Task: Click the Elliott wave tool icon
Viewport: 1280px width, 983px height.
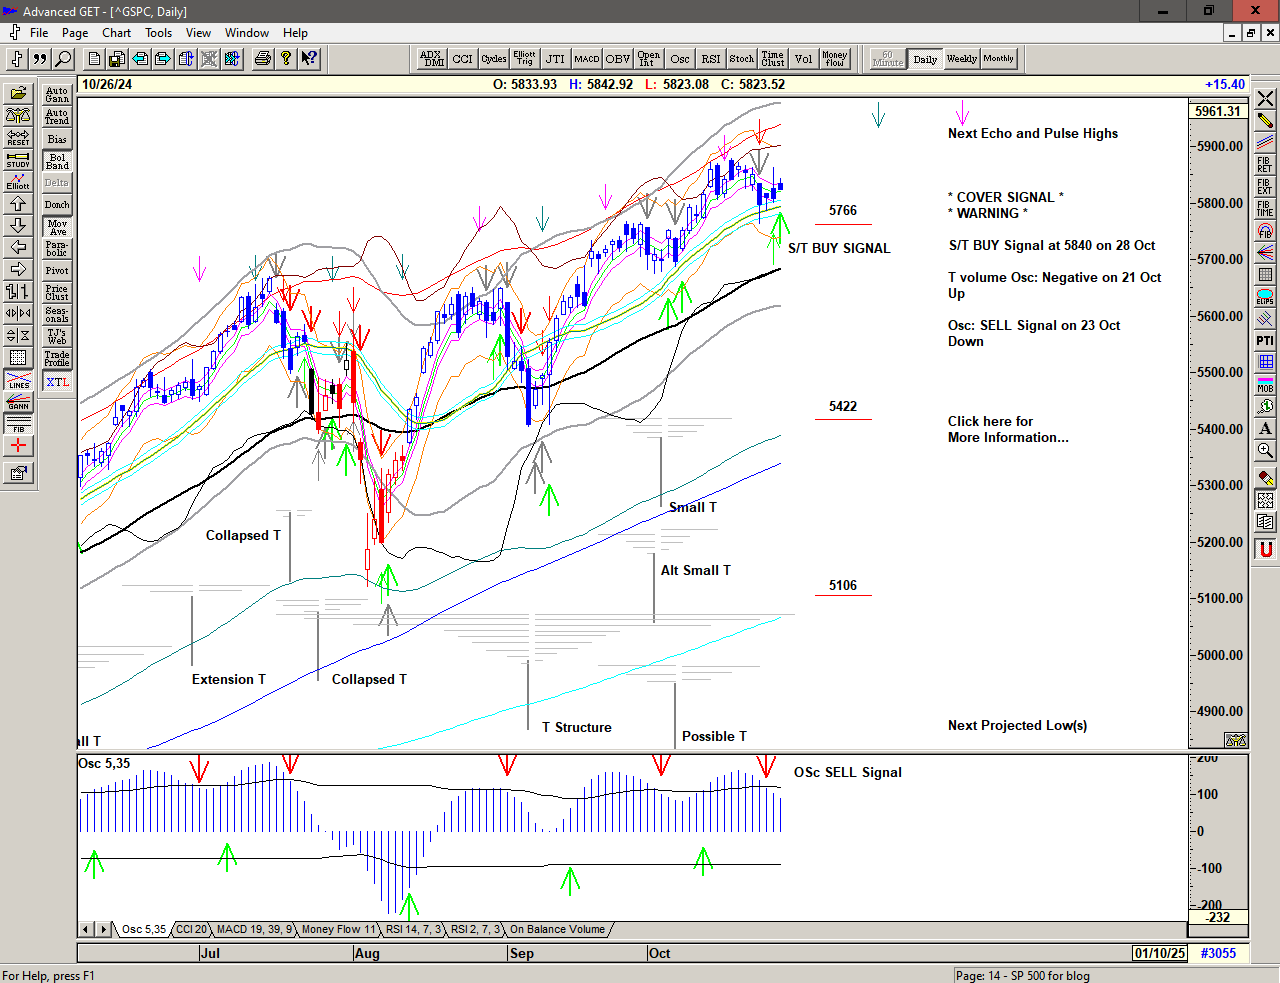Action: [x=18, y=181]
